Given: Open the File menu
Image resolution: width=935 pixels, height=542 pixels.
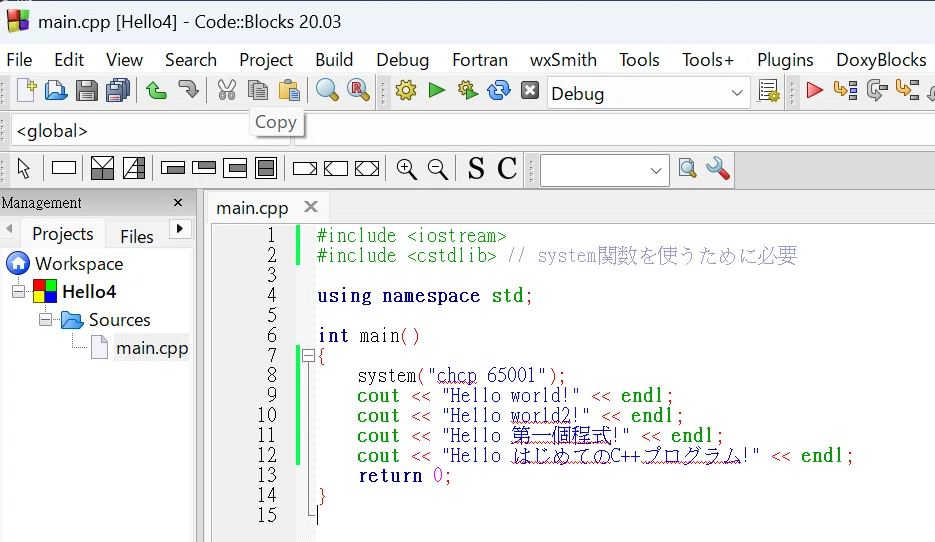Looking at the screenshot, I should tap(19, 60).
